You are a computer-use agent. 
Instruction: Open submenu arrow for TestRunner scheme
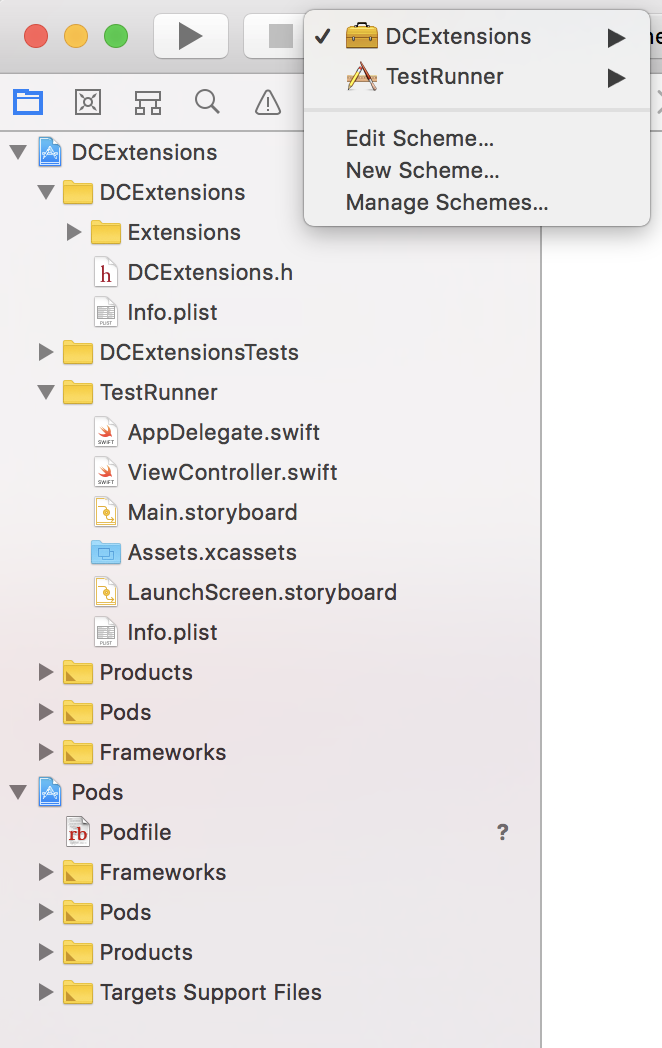tap(616, 78)
